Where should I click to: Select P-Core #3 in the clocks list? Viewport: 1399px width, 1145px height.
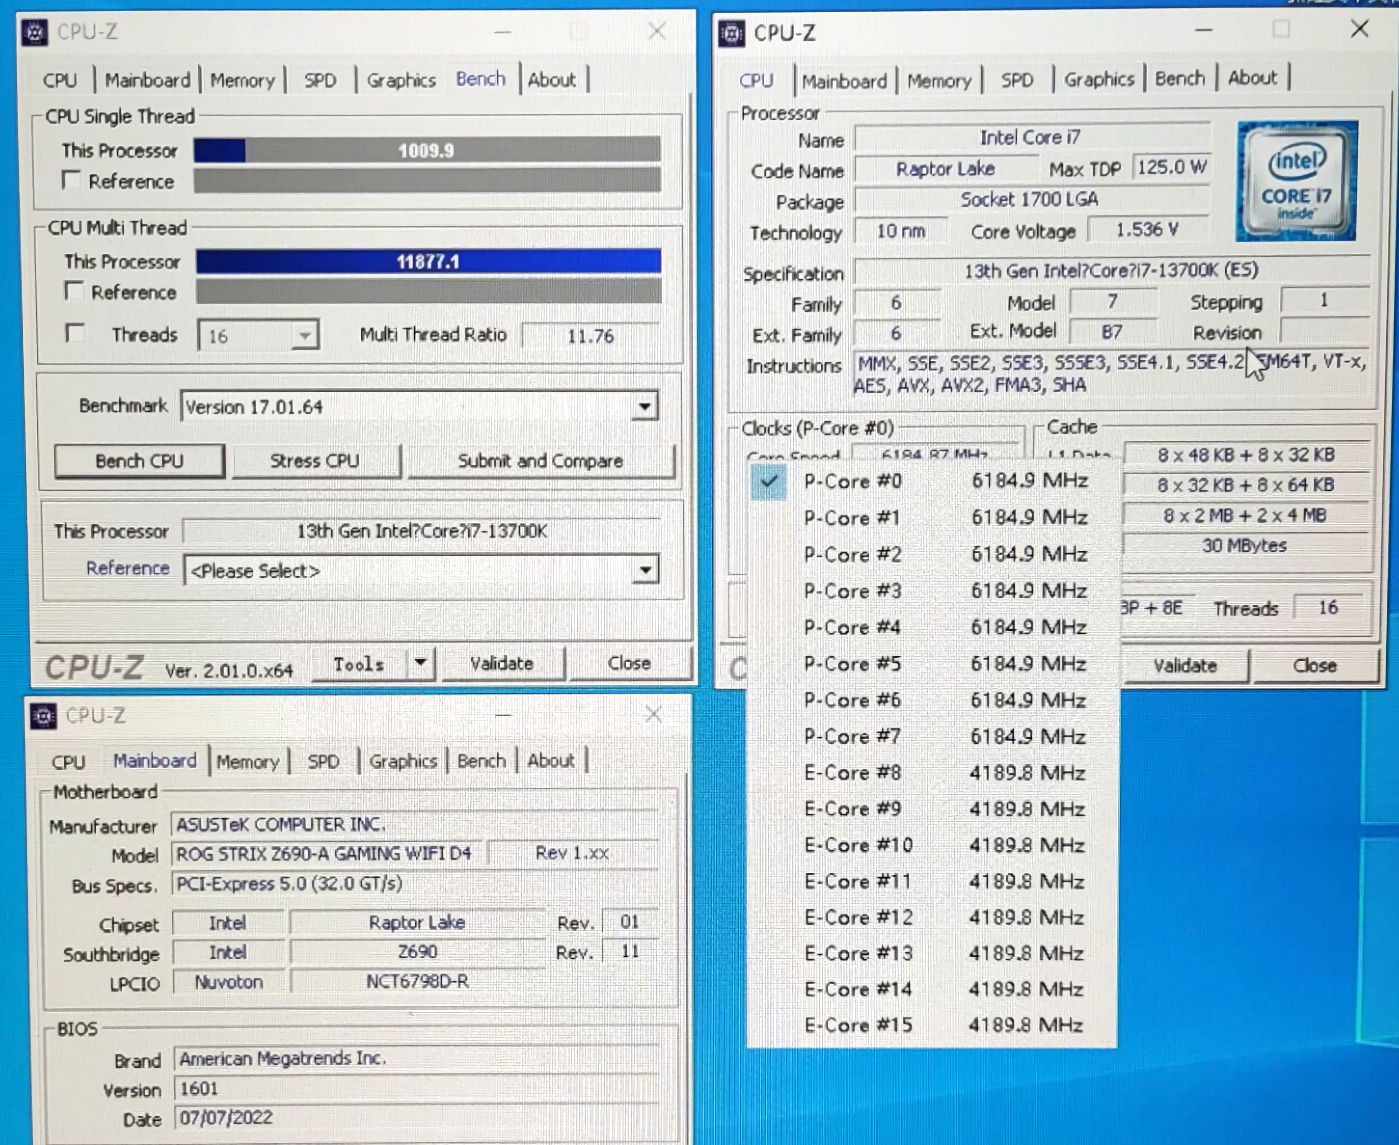click(x=852, y=591)
